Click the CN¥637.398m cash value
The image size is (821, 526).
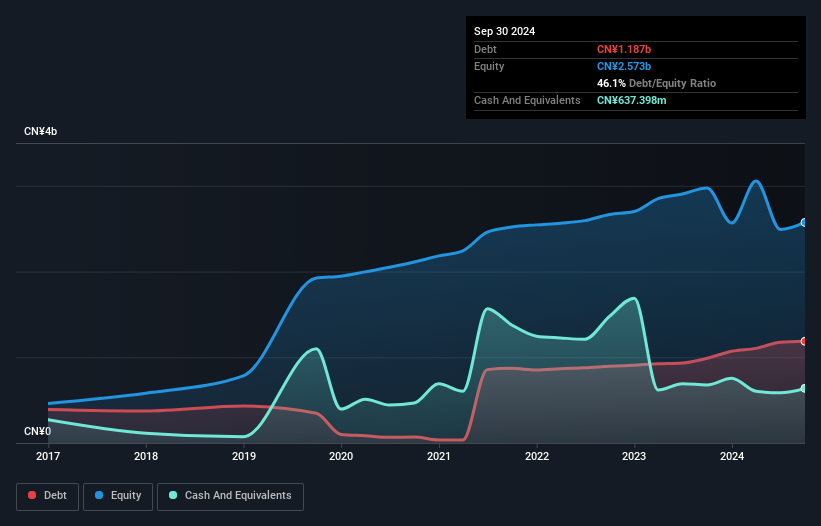[x=631, y=100]
